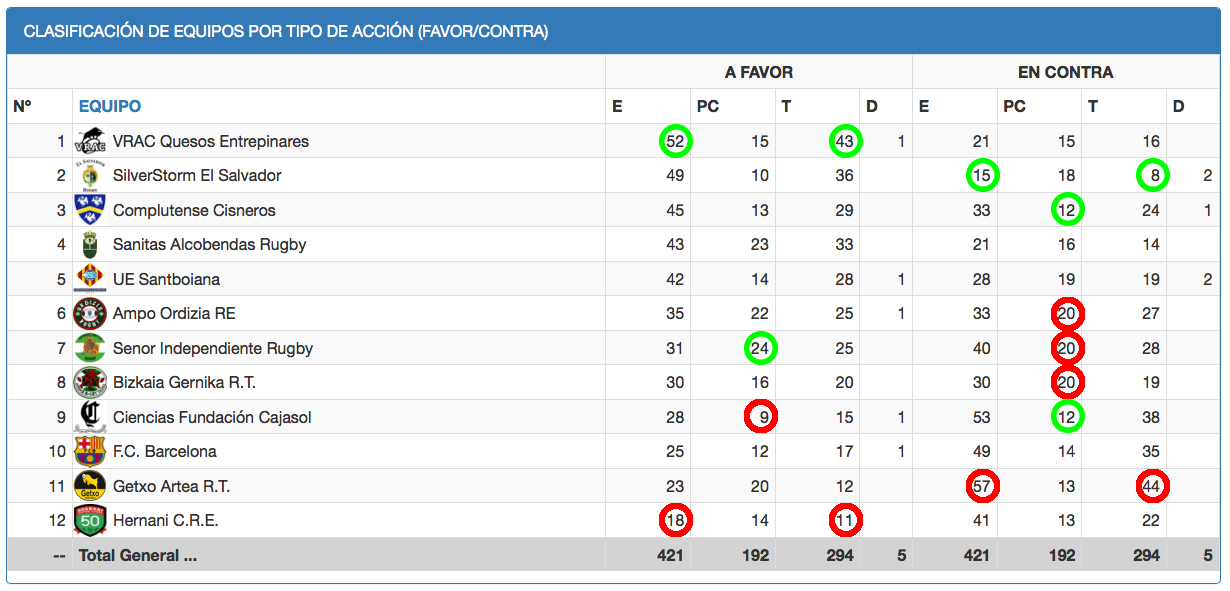Click red-circled 57 in Getxo row
The width and height of the screenshot is (1230, 591).
pos(982,487)
